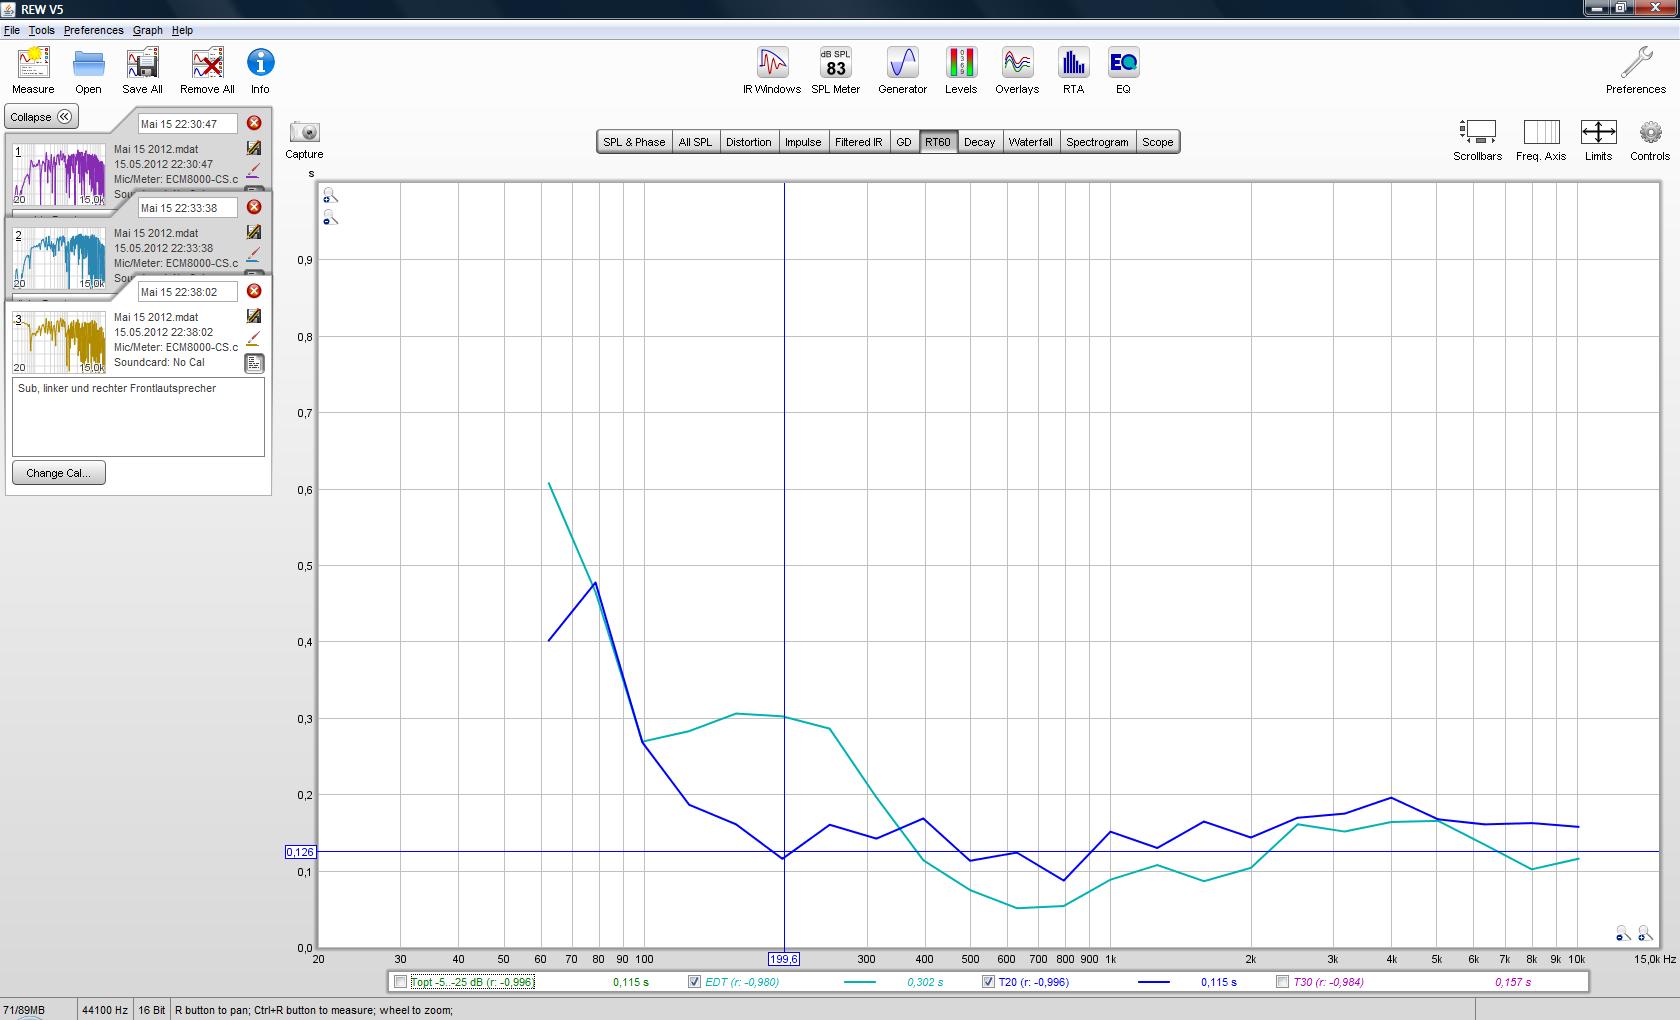Viewport: 1680px width, 1020px height.
Task: Collapse the measurements side panel
Action: 41,117
